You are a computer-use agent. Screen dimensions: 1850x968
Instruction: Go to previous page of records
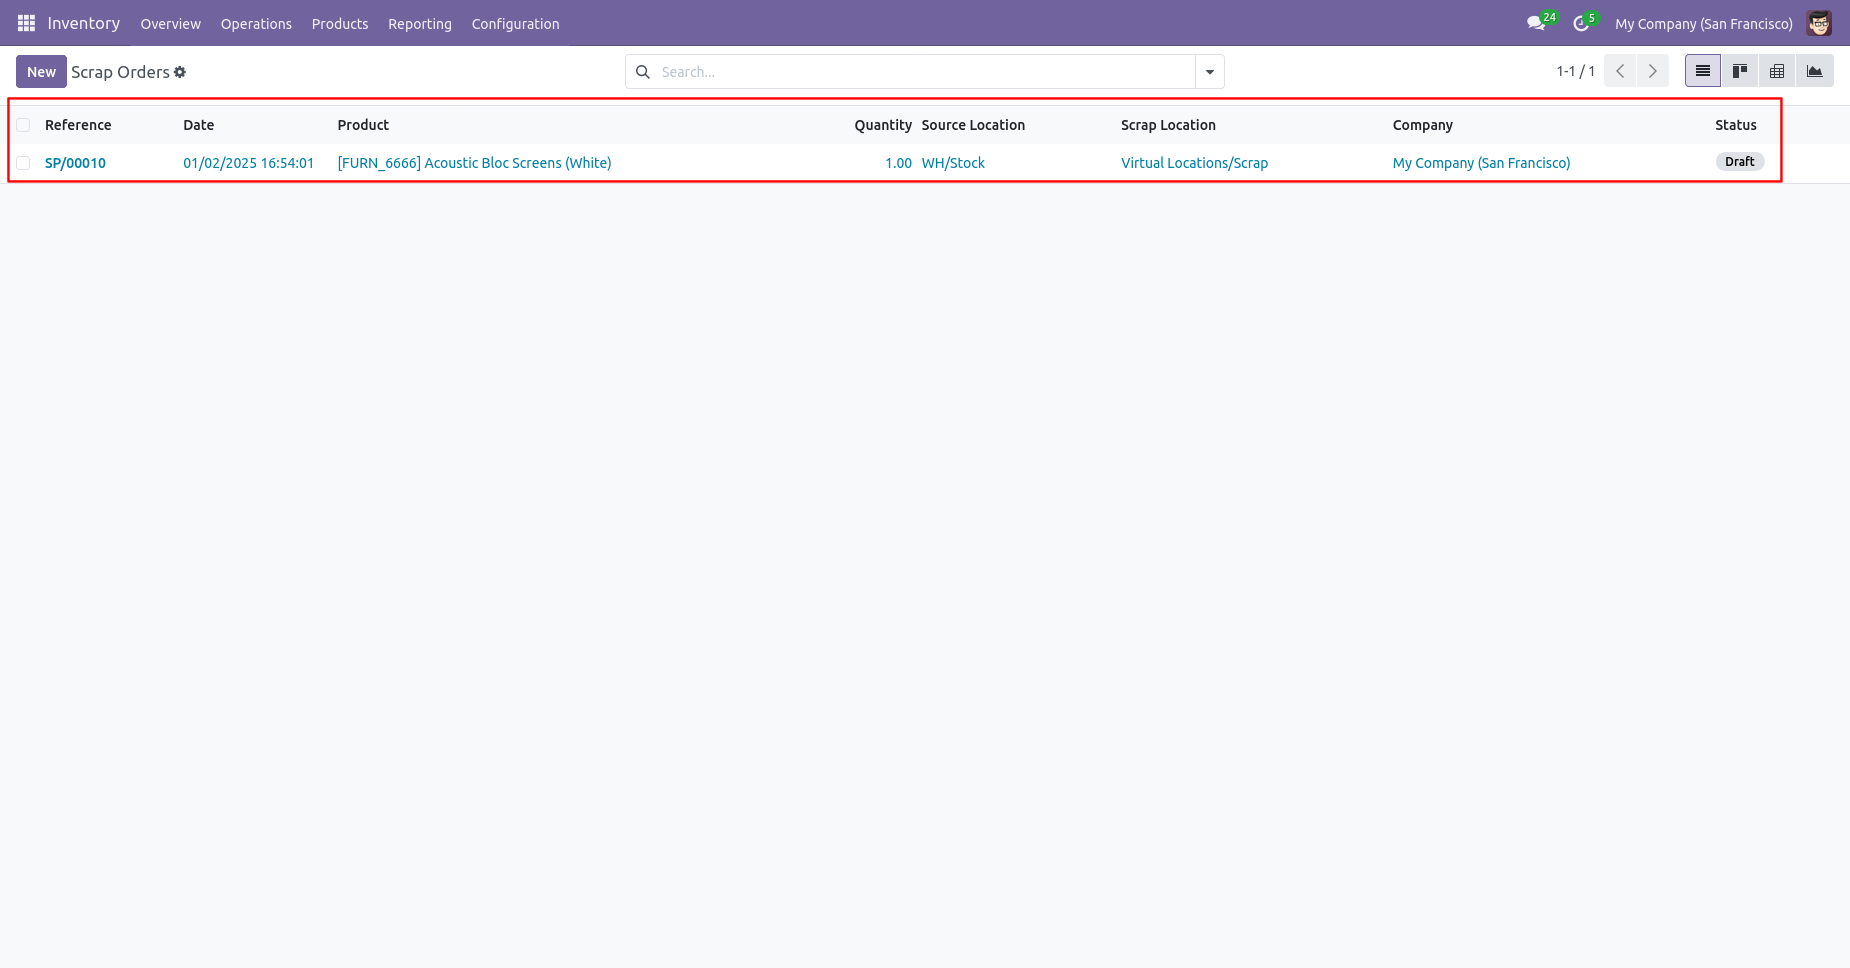click(1620, 71)
